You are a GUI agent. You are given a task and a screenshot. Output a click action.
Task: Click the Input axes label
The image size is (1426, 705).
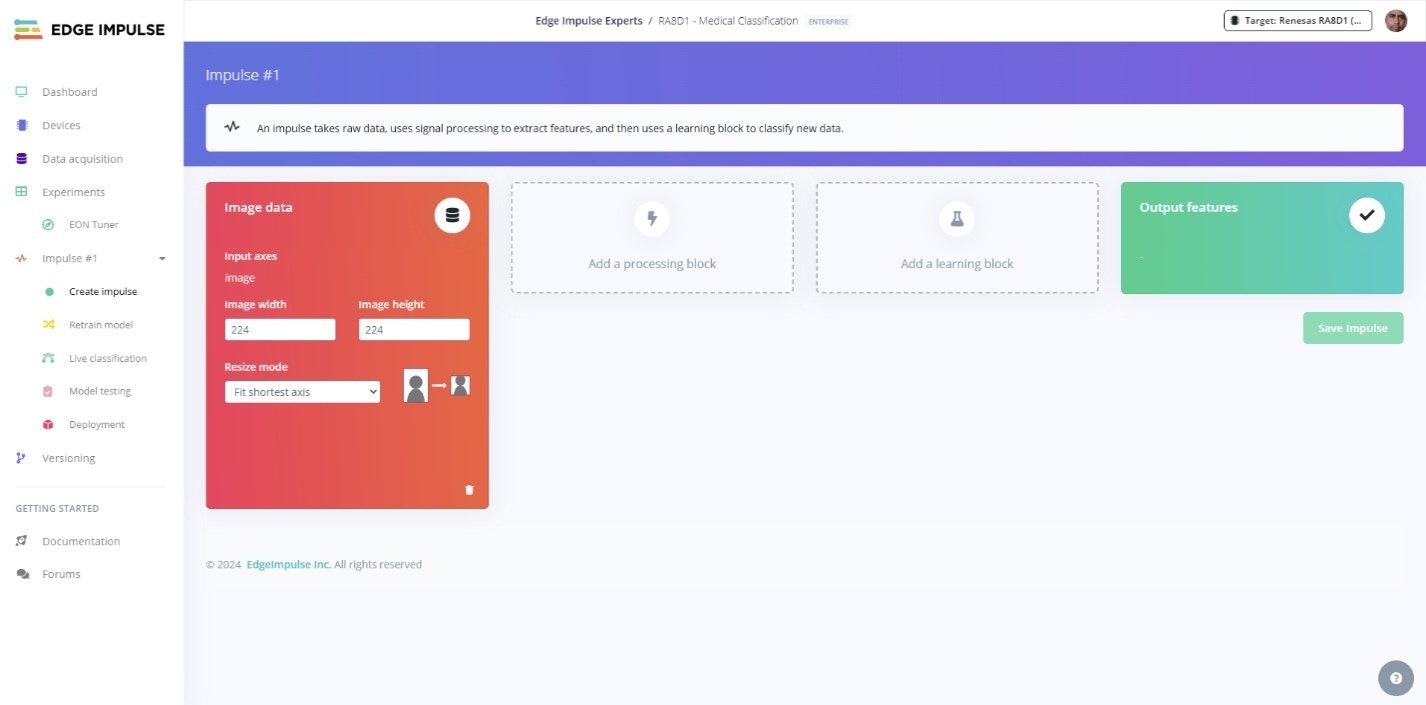(x=251, y=256)
